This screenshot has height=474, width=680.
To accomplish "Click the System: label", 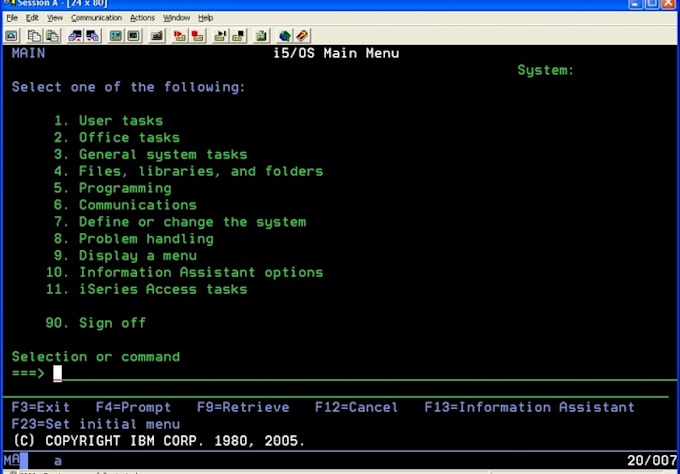I will pos(546,70).
